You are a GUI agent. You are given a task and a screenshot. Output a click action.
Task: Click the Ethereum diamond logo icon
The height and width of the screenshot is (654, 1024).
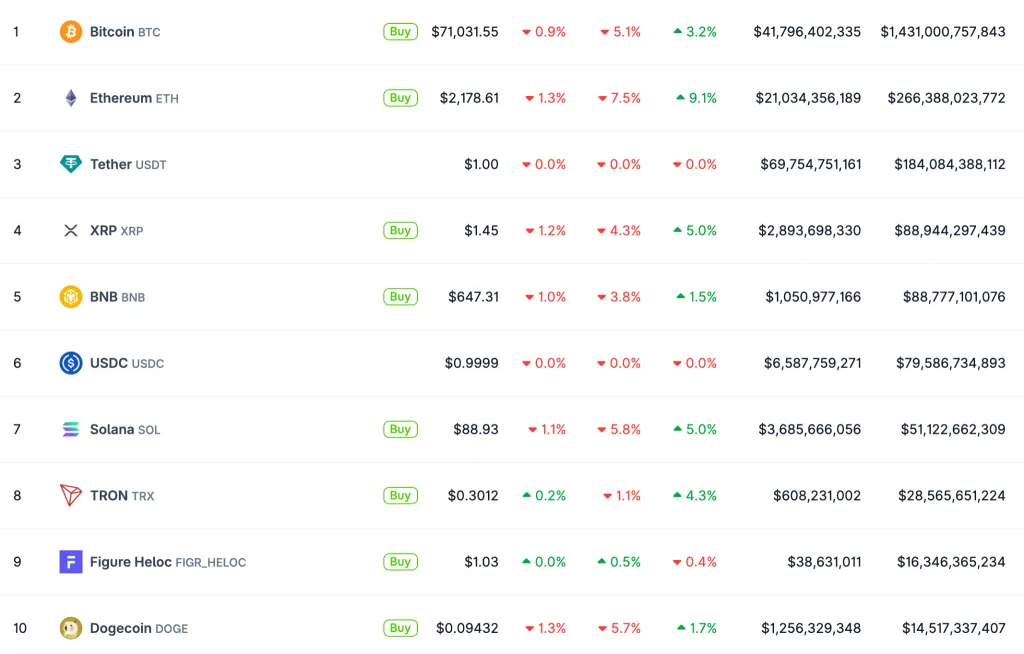[x=70, y=98]
